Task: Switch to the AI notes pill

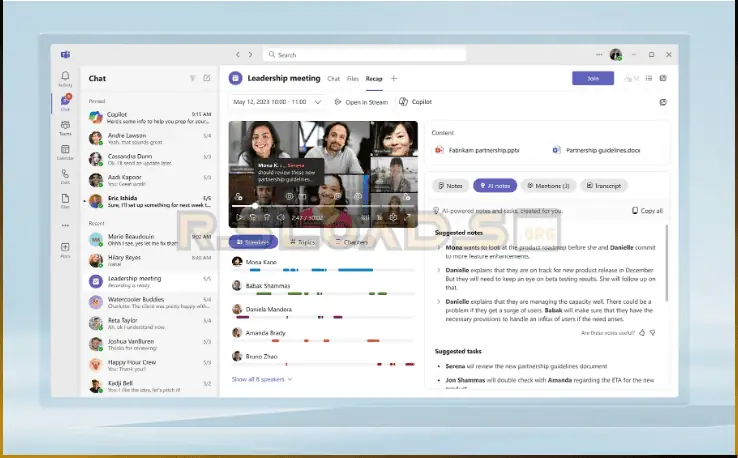Action: coord(495,186)
